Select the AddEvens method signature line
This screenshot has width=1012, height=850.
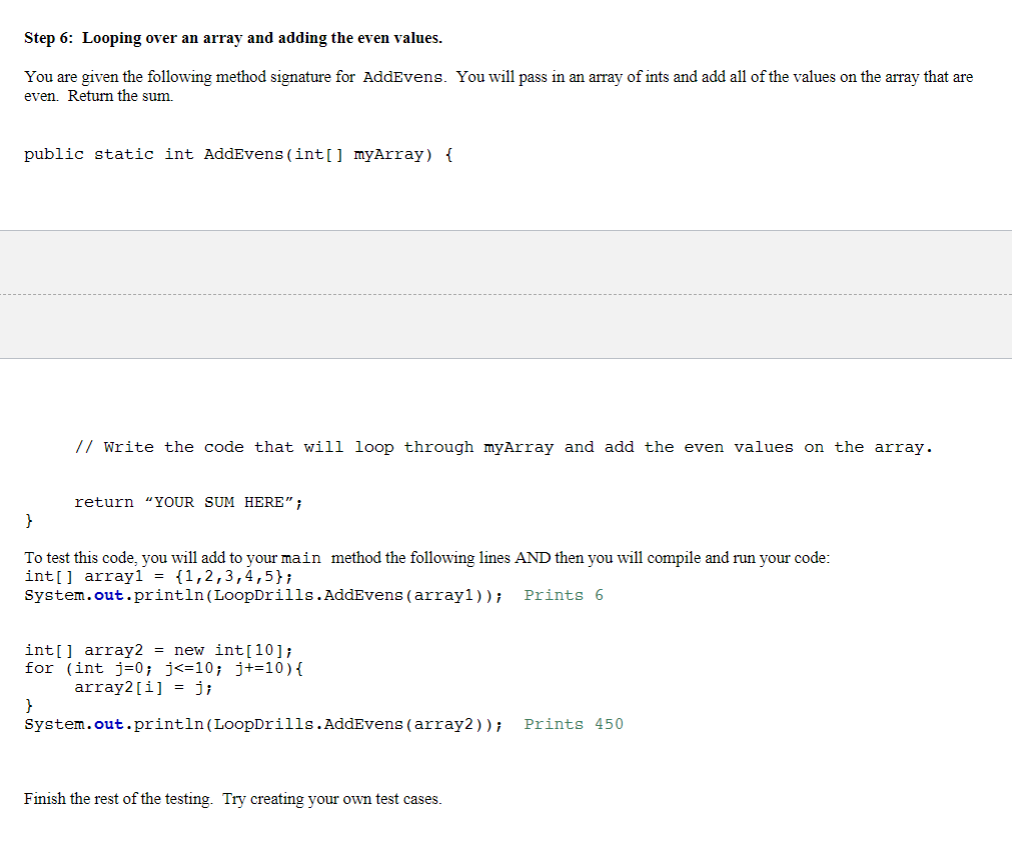[x=237, y=154]
